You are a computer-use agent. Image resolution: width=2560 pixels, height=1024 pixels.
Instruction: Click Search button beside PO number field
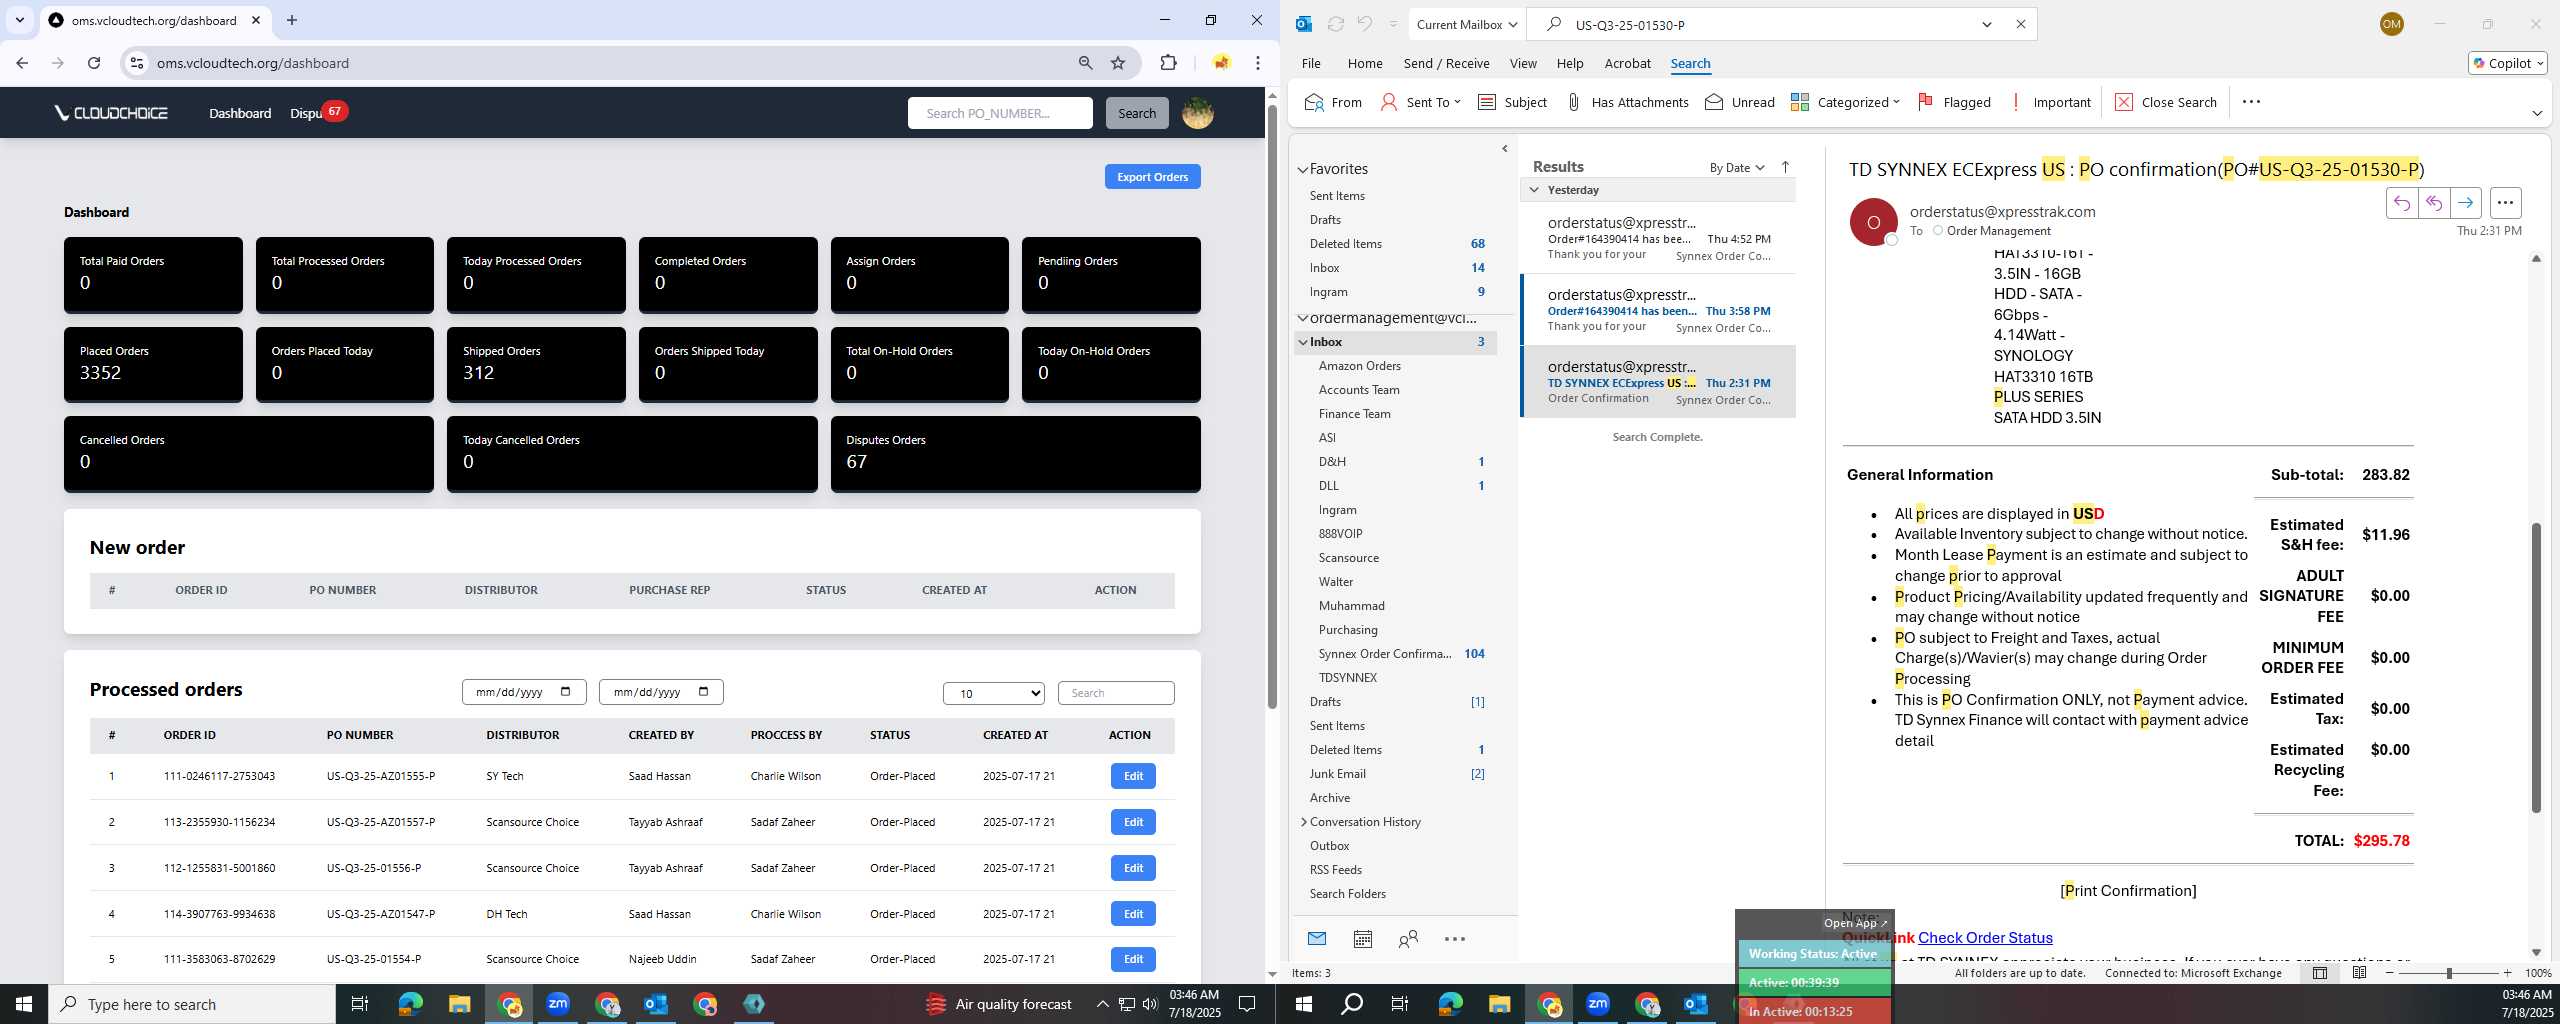1136,113
